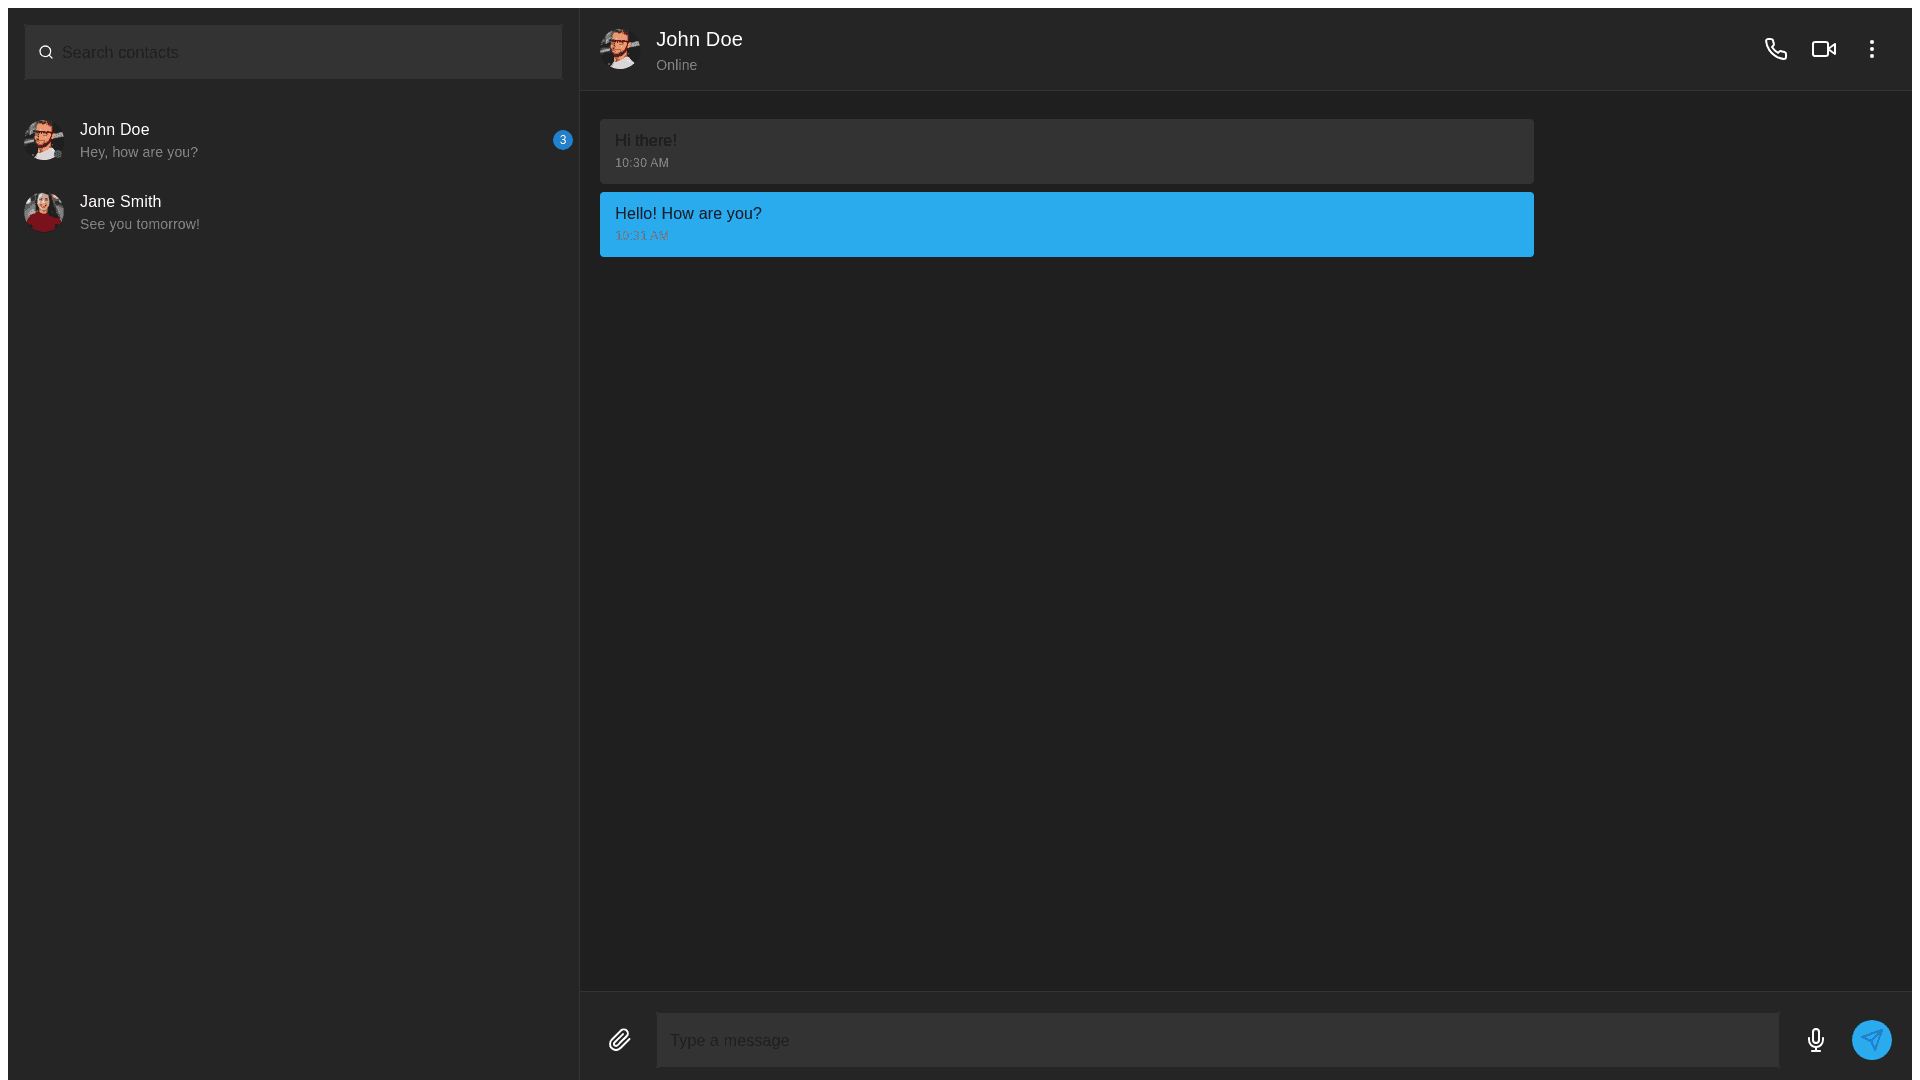The image size is (1920, 1080).
Task: Click "See you tomorrow!" message preview
Action: [140, 224]
